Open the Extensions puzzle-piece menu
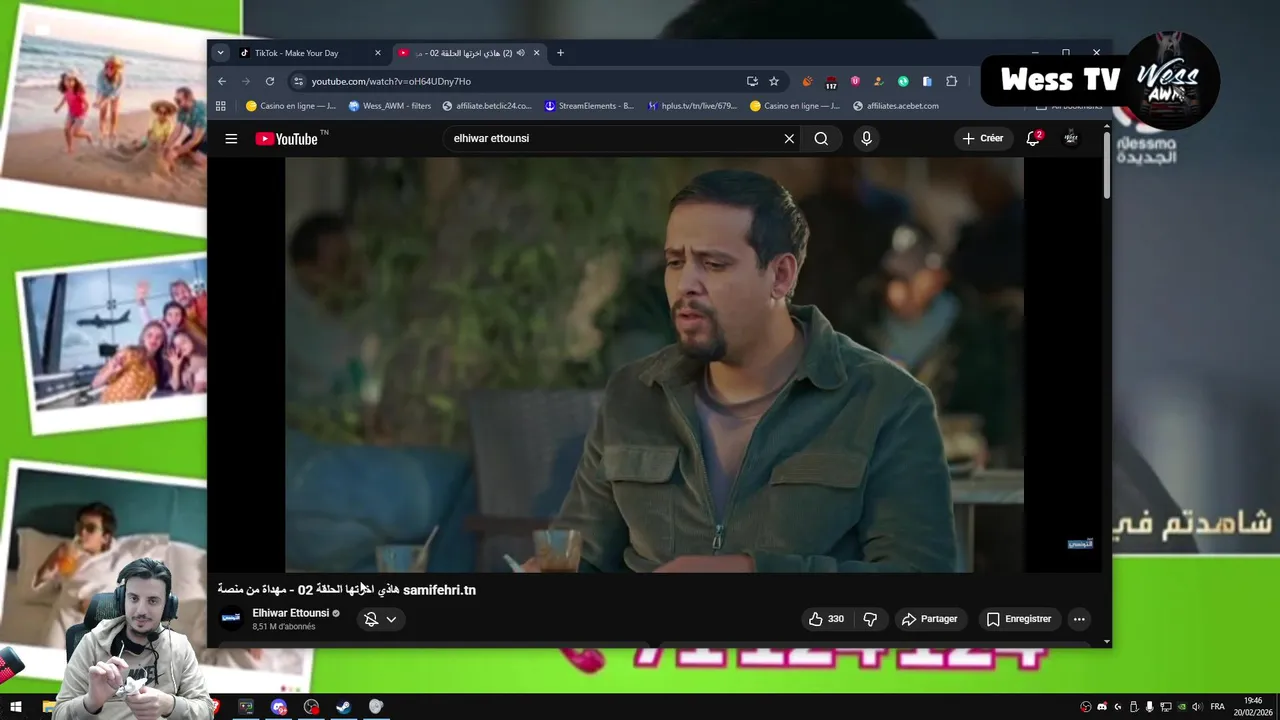 pos(951,81)
